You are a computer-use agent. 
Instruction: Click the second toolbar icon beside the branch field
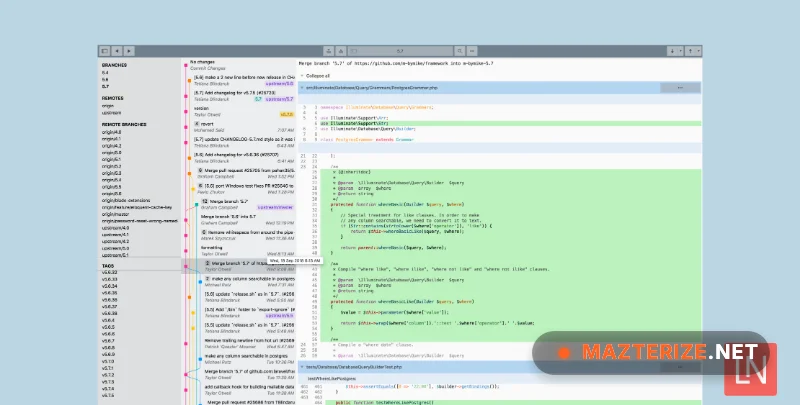pos(341,51)
